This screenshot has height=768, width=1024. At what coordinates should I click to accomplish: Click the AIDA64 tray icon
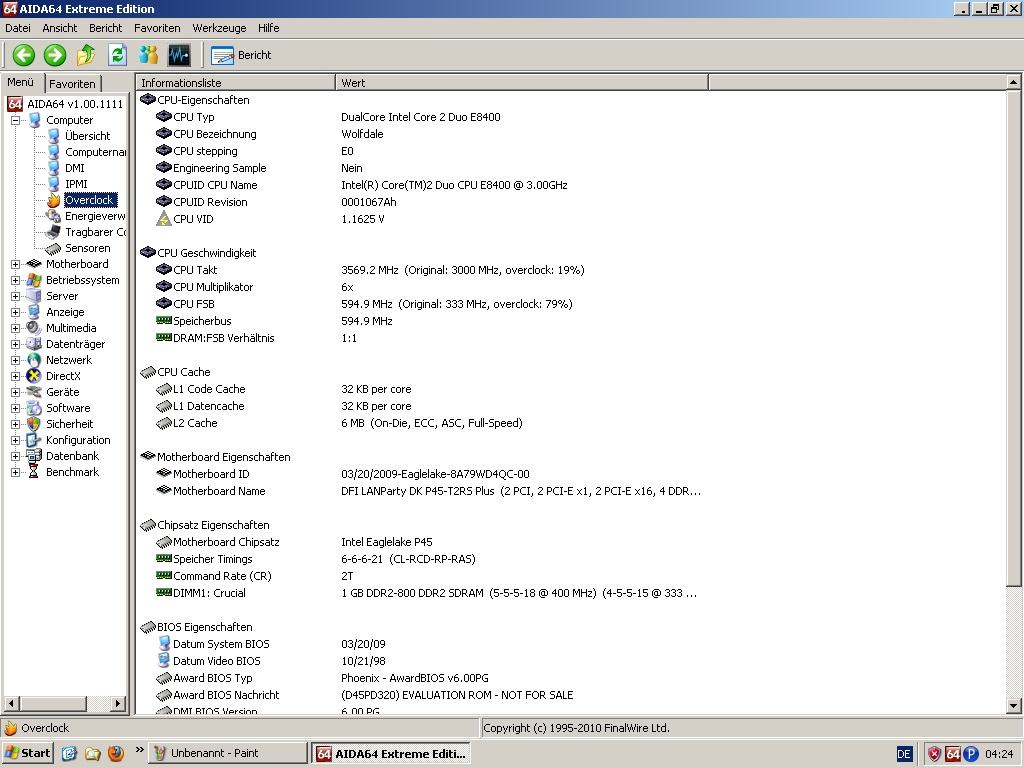pyautogui.click(x=953, y=754)
